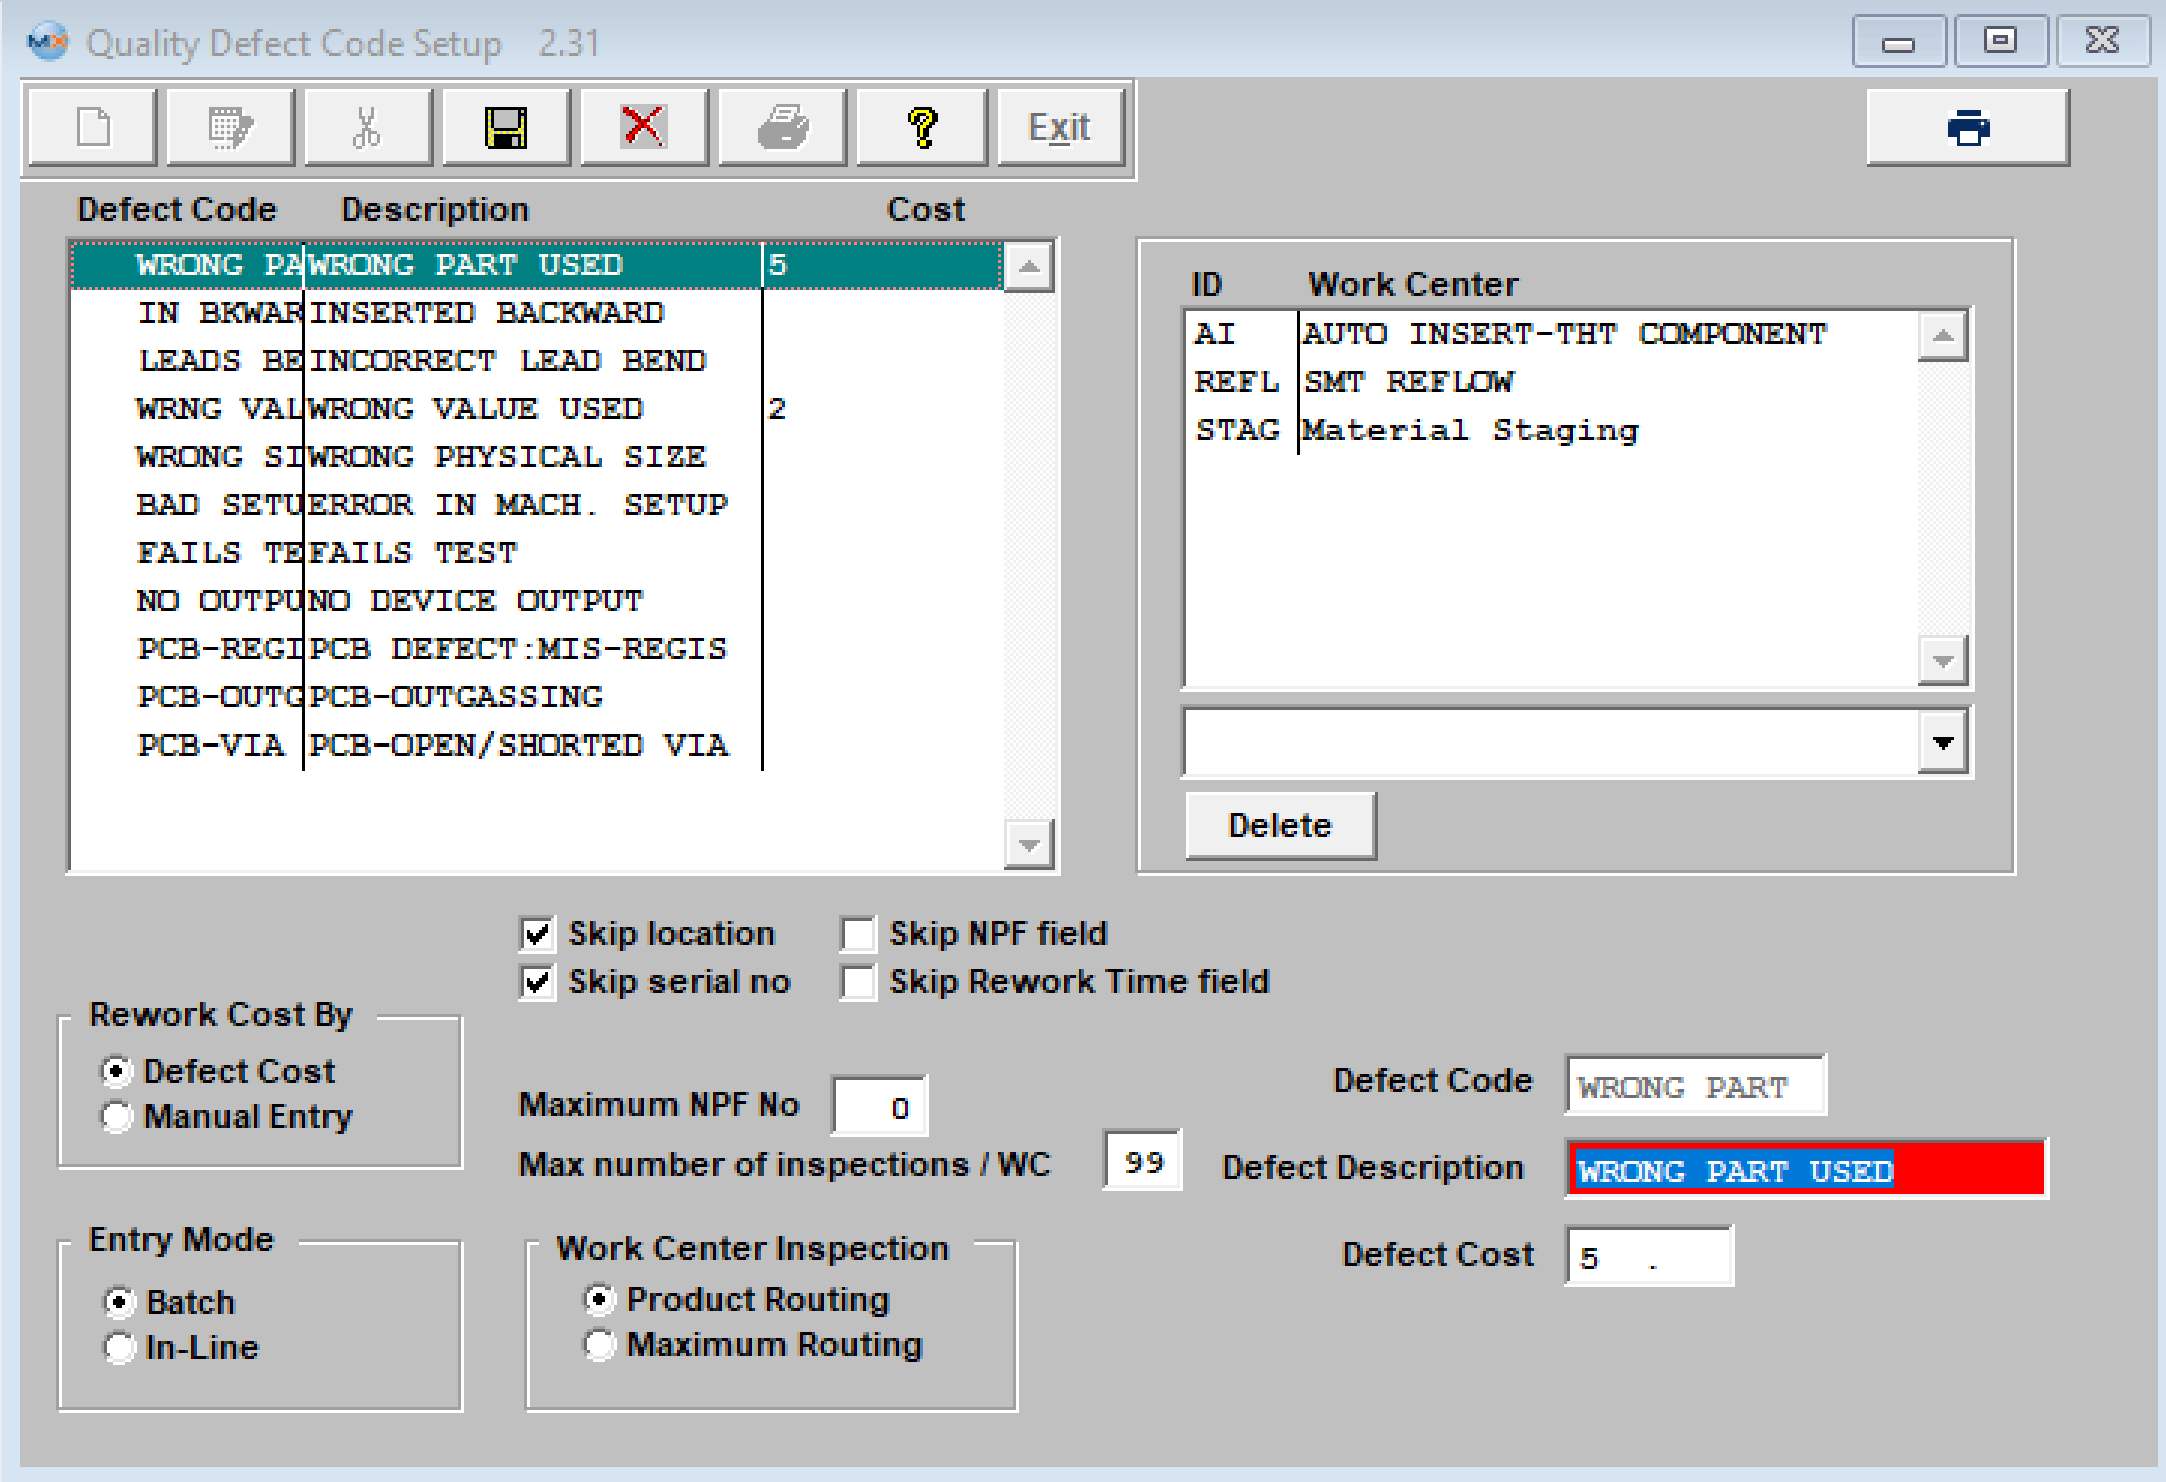Click the gray printer toolbar icon
Viewport: 2166px width, 1482px height.
click(782, 128)
